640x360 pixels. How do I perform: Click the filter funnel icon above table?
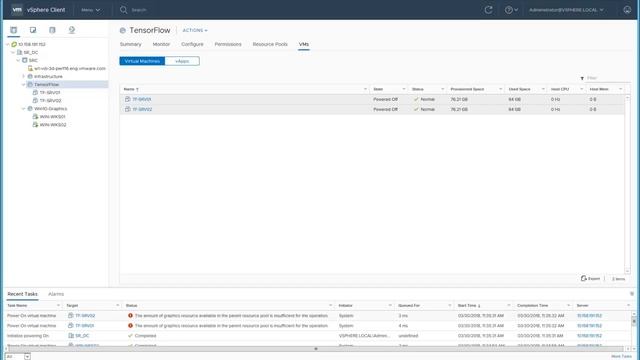582,78
